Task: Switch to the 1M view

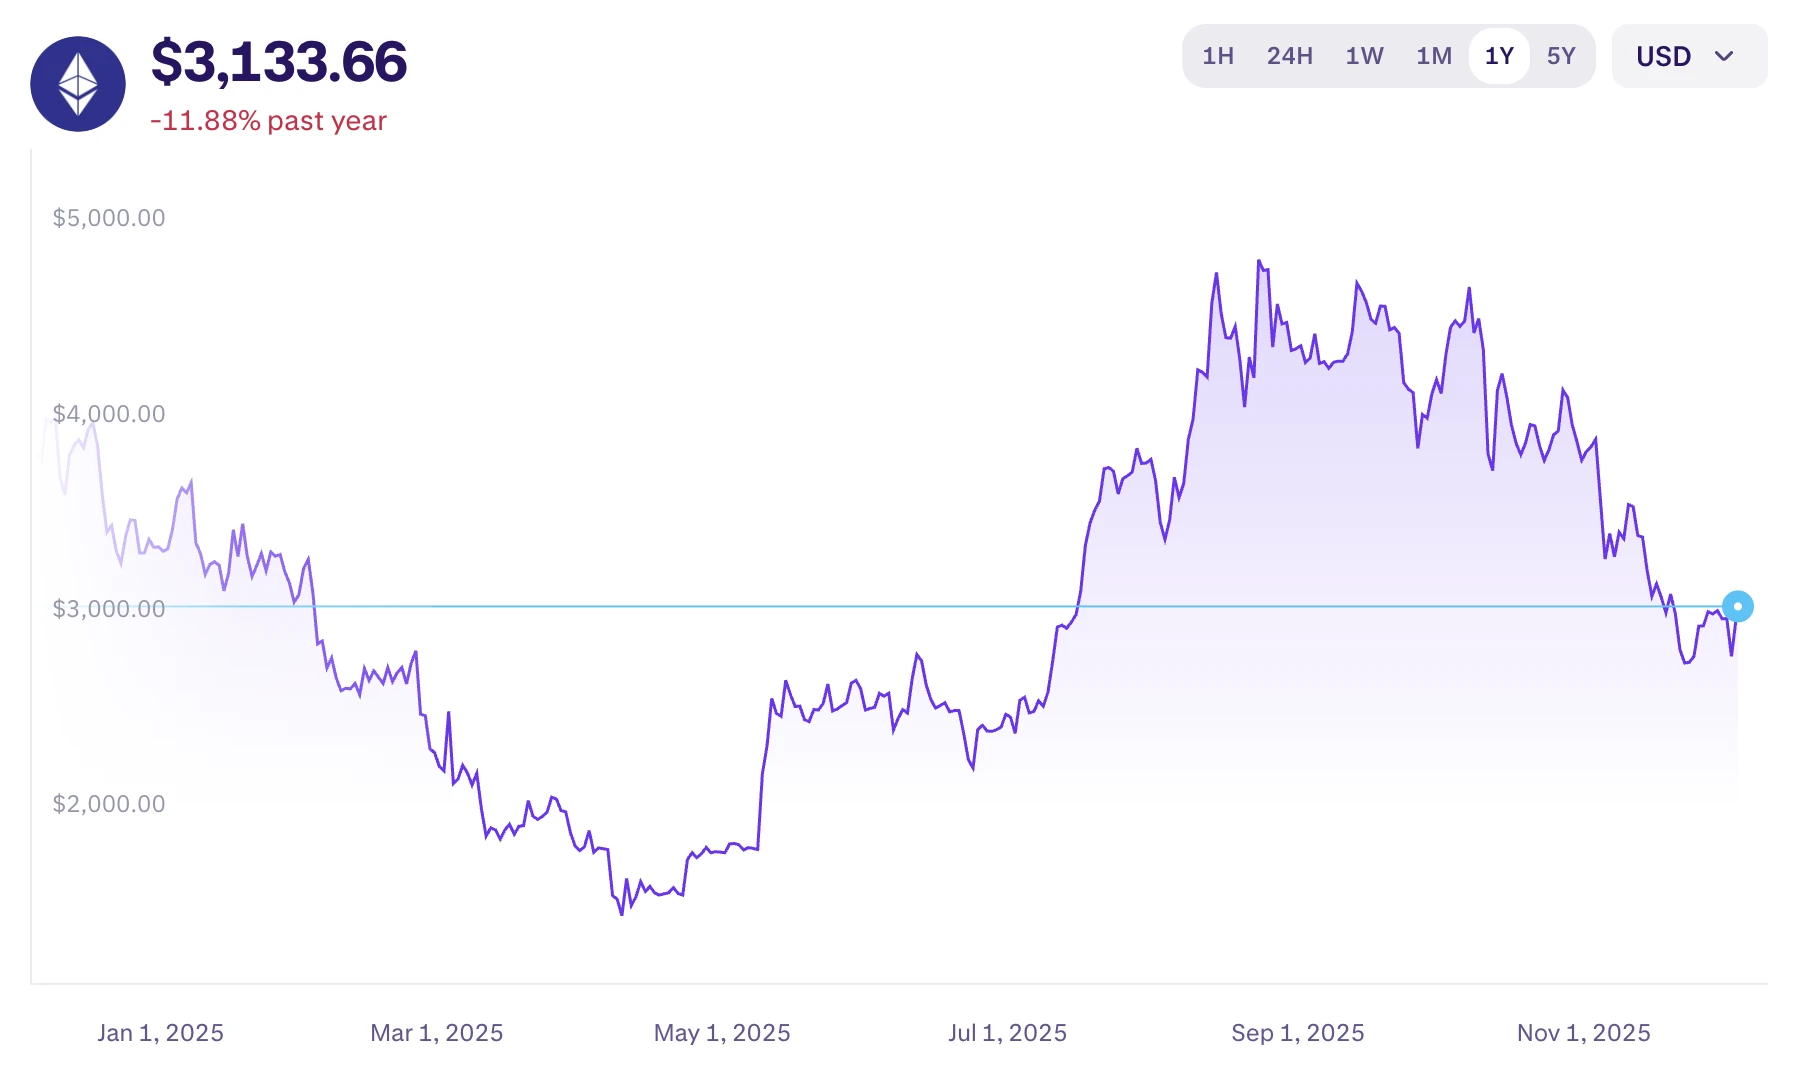Action: 1433,56
